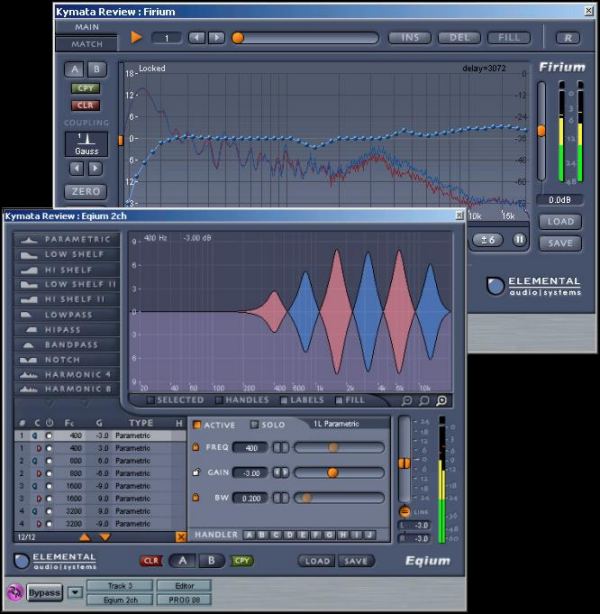Screen dimensions: 600x614
Task: Open the ±6 range selector in Firium
Action: pos(487,239)
